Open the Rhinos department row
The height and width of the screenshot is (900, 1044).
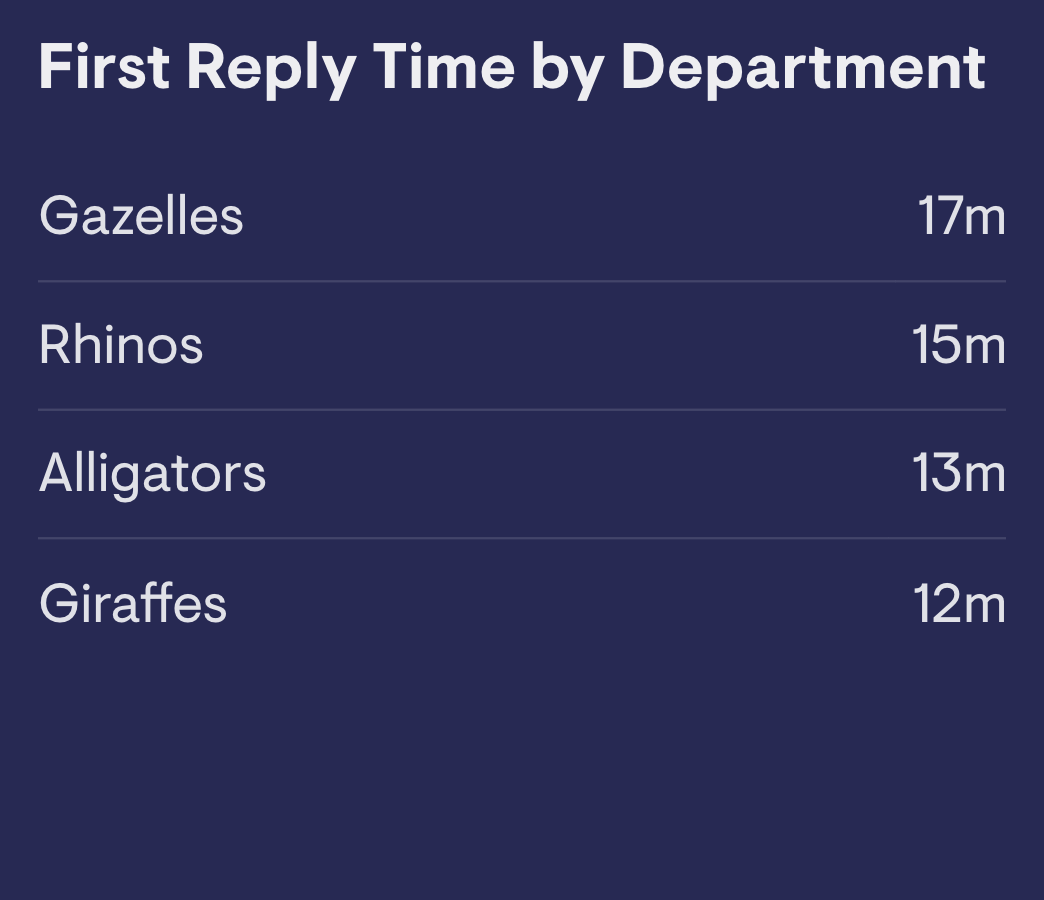click(522, 345)
